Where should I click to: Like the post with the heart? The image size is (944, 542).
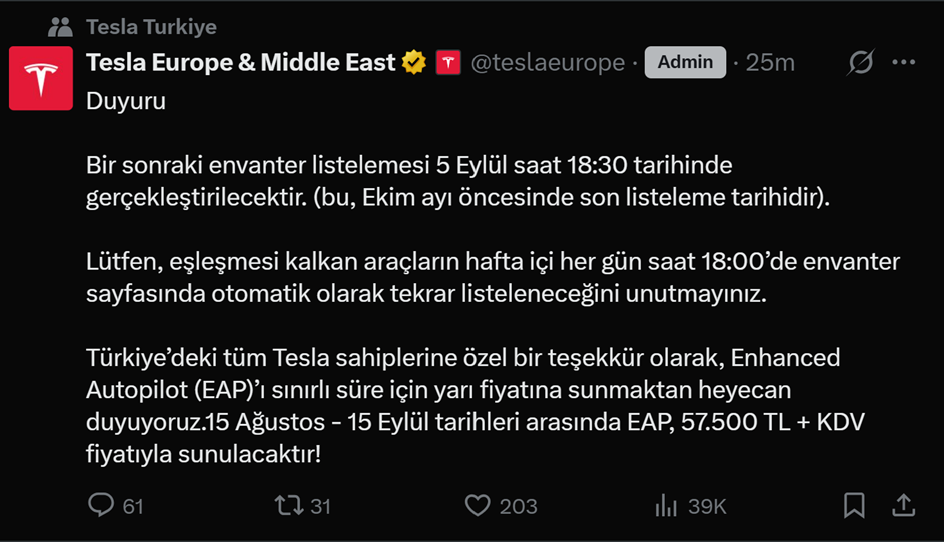480,505
